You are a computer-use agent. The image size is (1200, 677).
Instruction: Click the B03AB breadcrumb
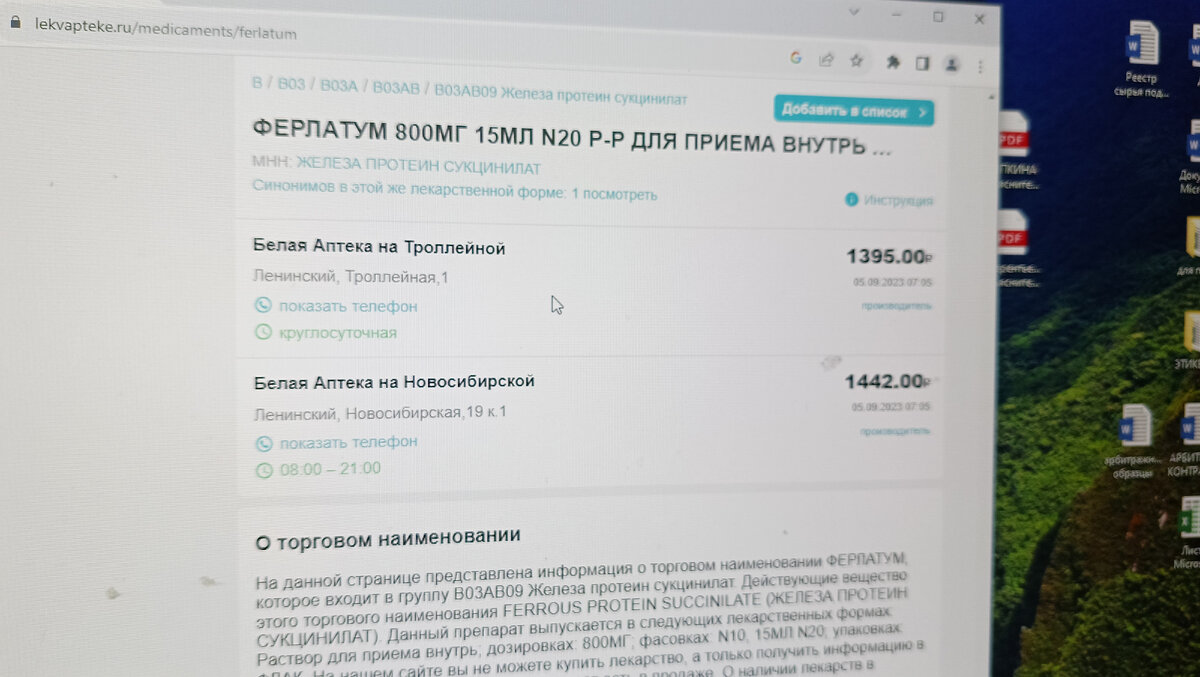pos(396,87)
